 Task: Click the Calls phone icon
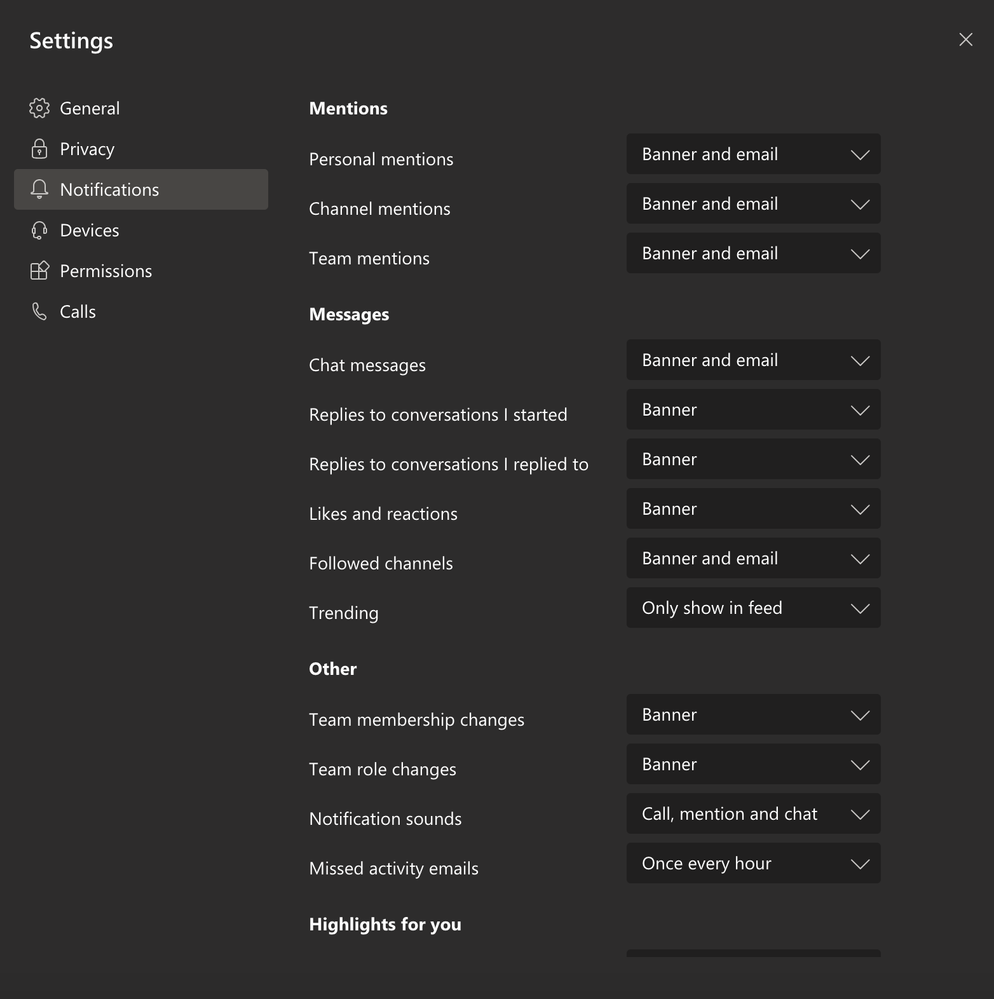click(x=39, y=312)
